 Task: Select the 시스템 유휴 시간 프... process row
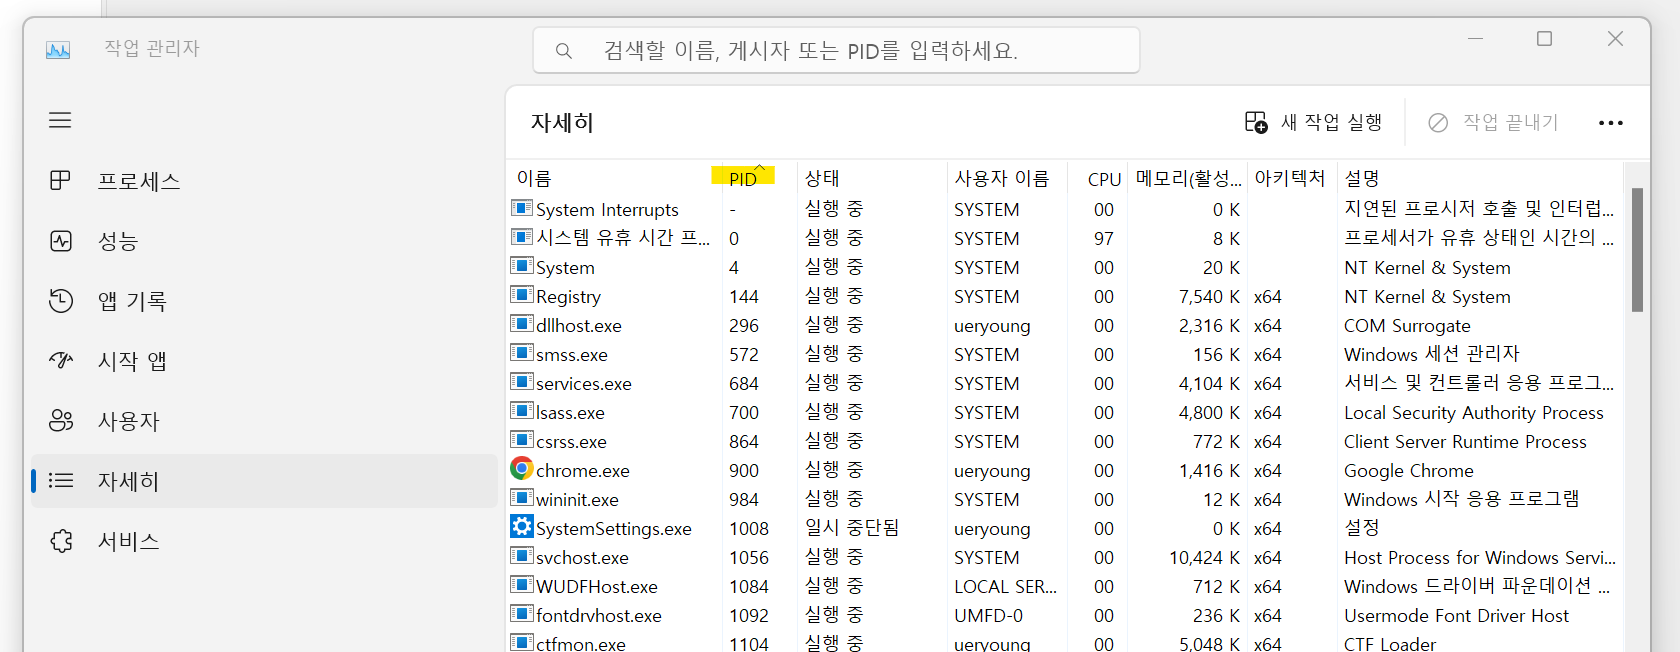click(x=1064, y=238)
